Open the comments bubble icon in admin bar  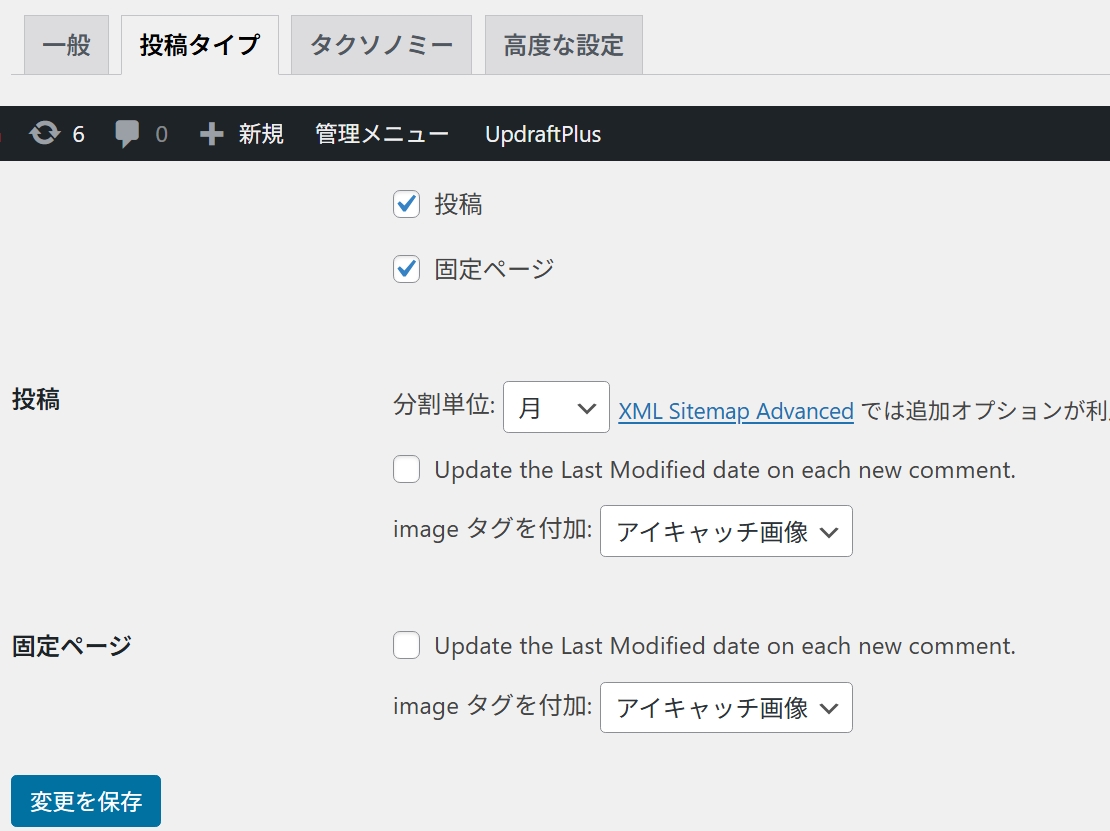pos(128,133)
